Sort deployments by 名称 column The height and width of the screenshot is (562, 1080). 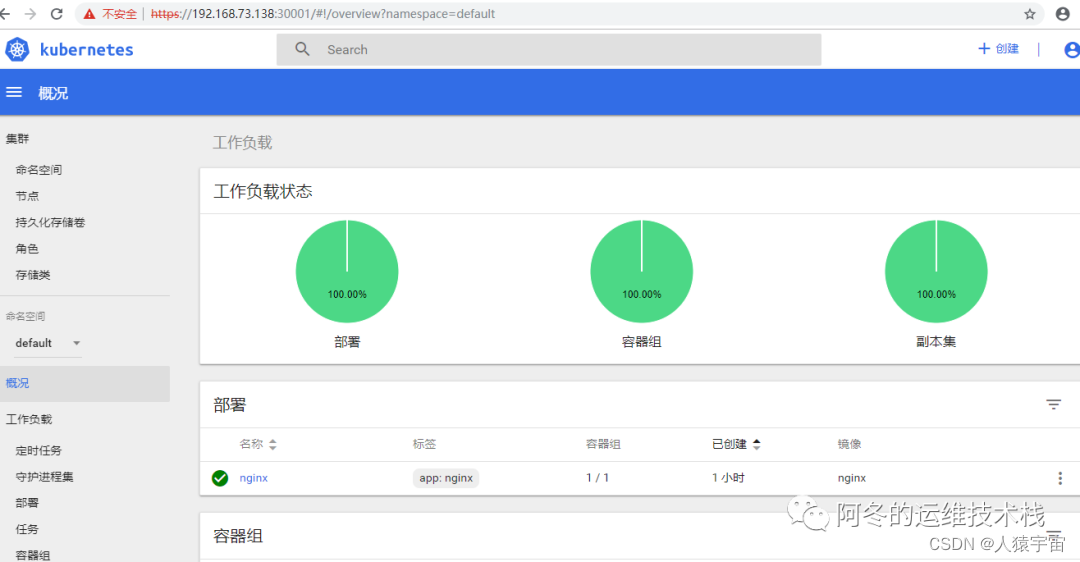coord(258,444)
